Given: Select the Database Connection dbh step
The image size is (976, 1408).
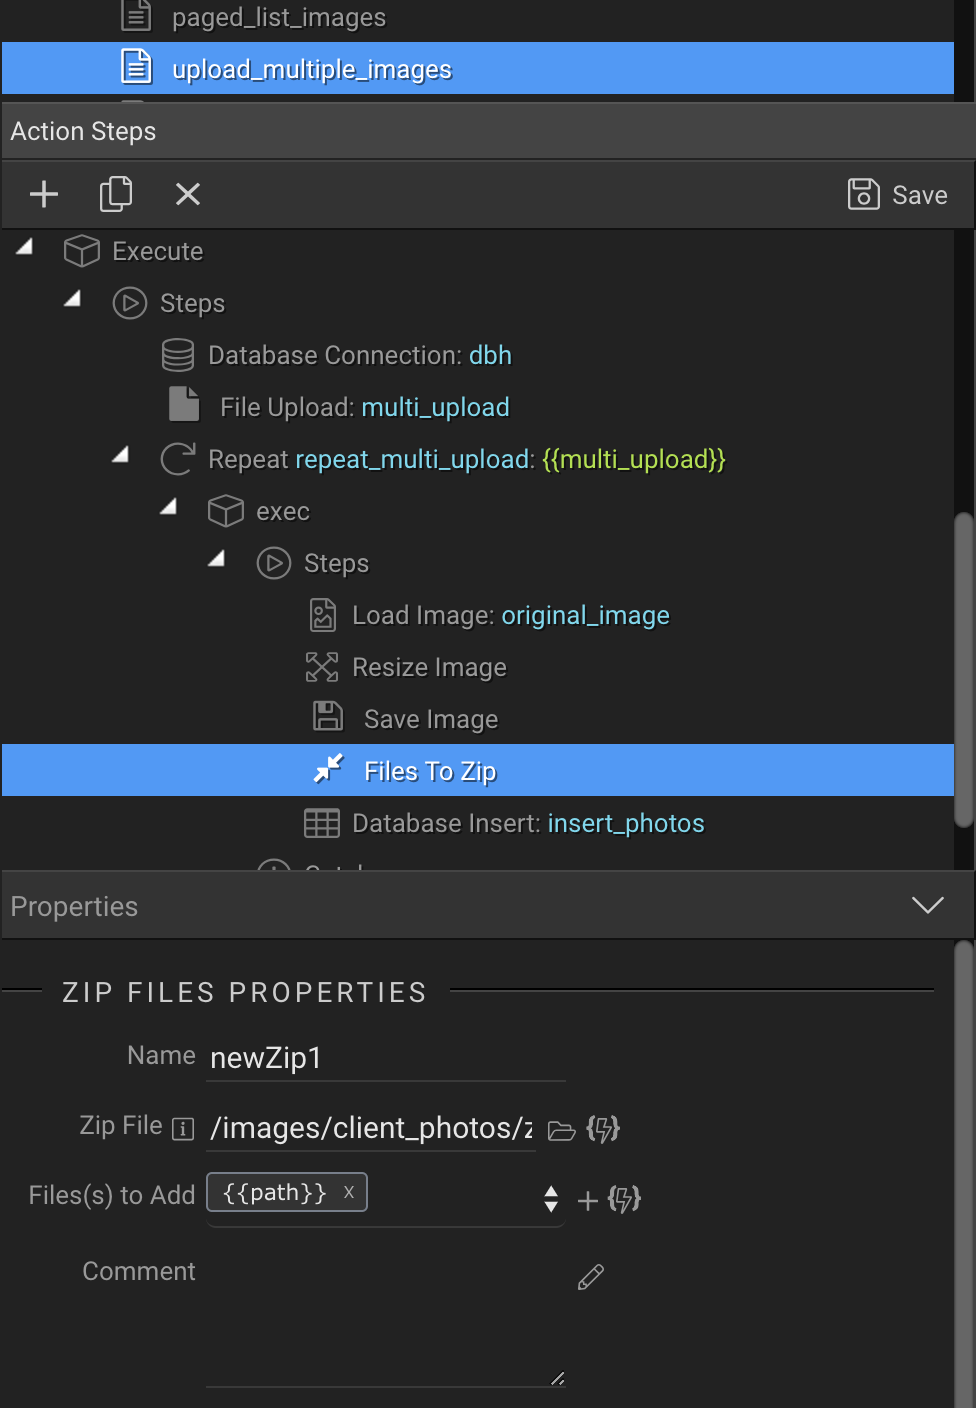Looking at the screenshot, I should point(359,355).
